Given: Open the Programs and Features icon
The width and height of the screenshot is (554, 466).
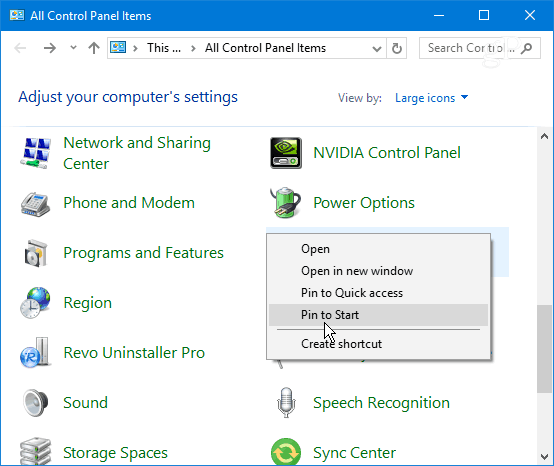Looking at the screenshot, I should (35, 253).
